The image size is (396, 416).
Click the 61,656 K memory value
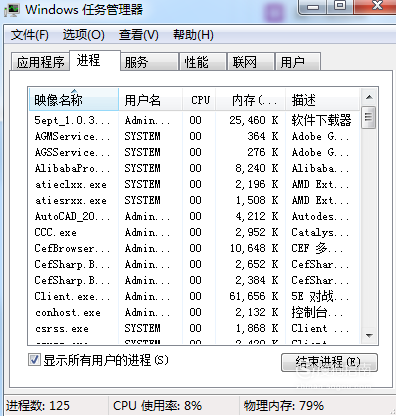254,296
